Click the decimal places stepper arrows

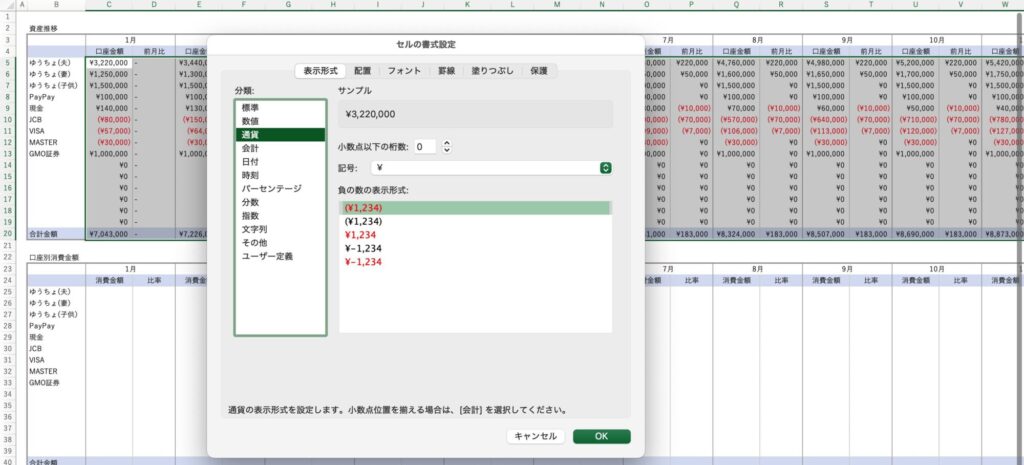coord(446,147)
